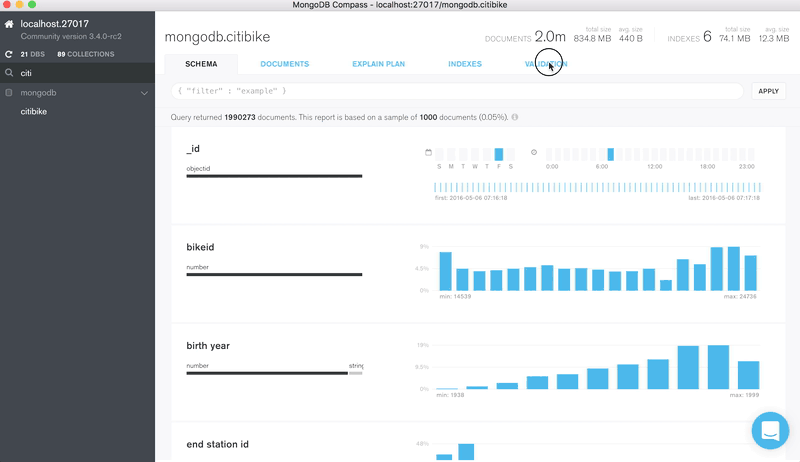
Task: Click the indexes count '6'
Action: (707, 37)
